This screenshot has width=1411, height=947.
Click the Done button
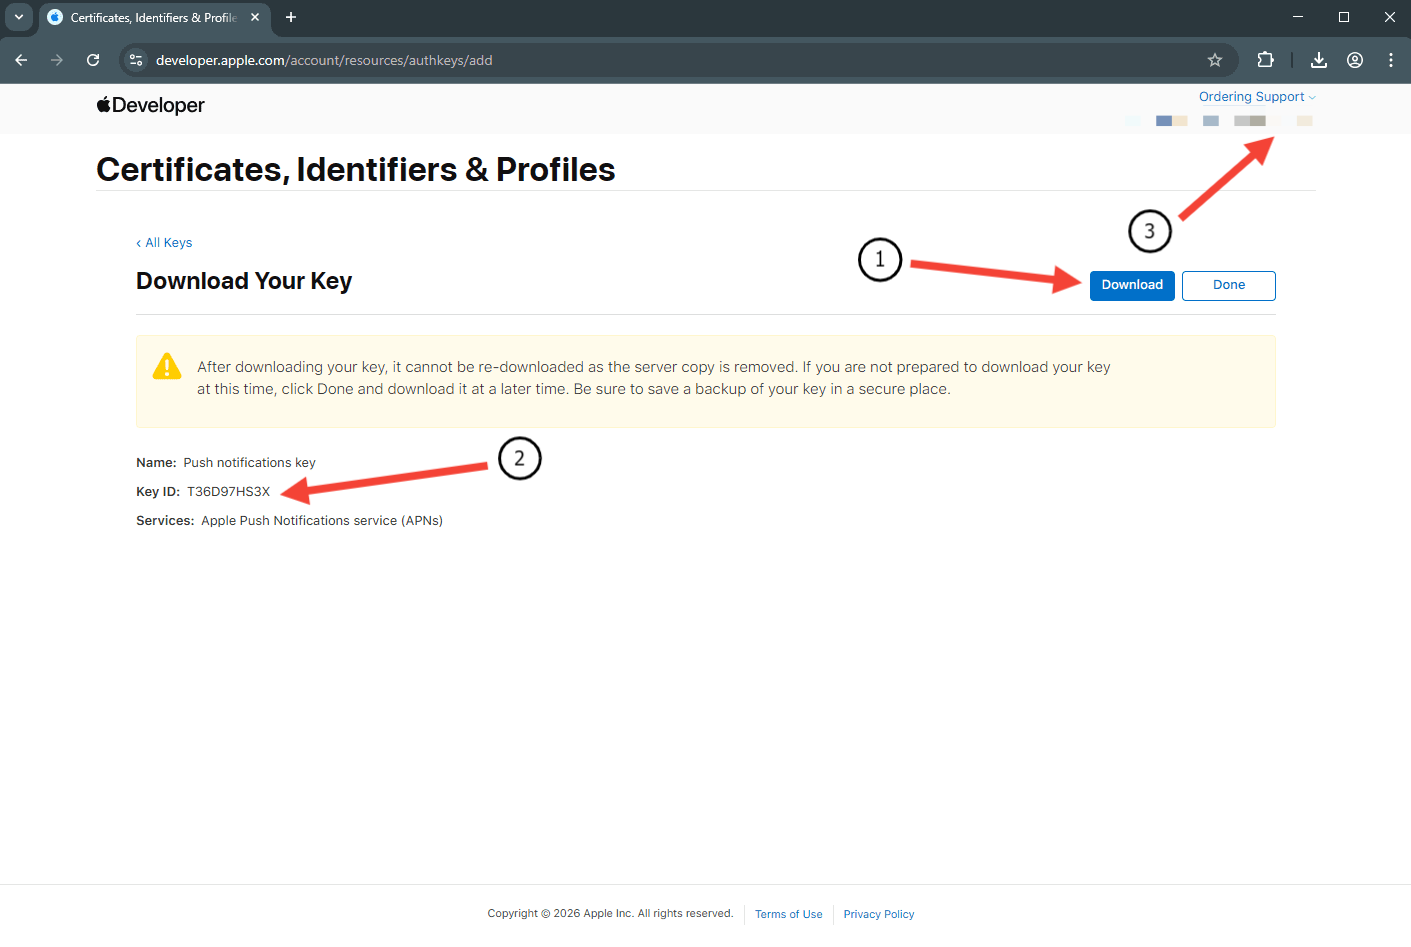[1229, 285]
